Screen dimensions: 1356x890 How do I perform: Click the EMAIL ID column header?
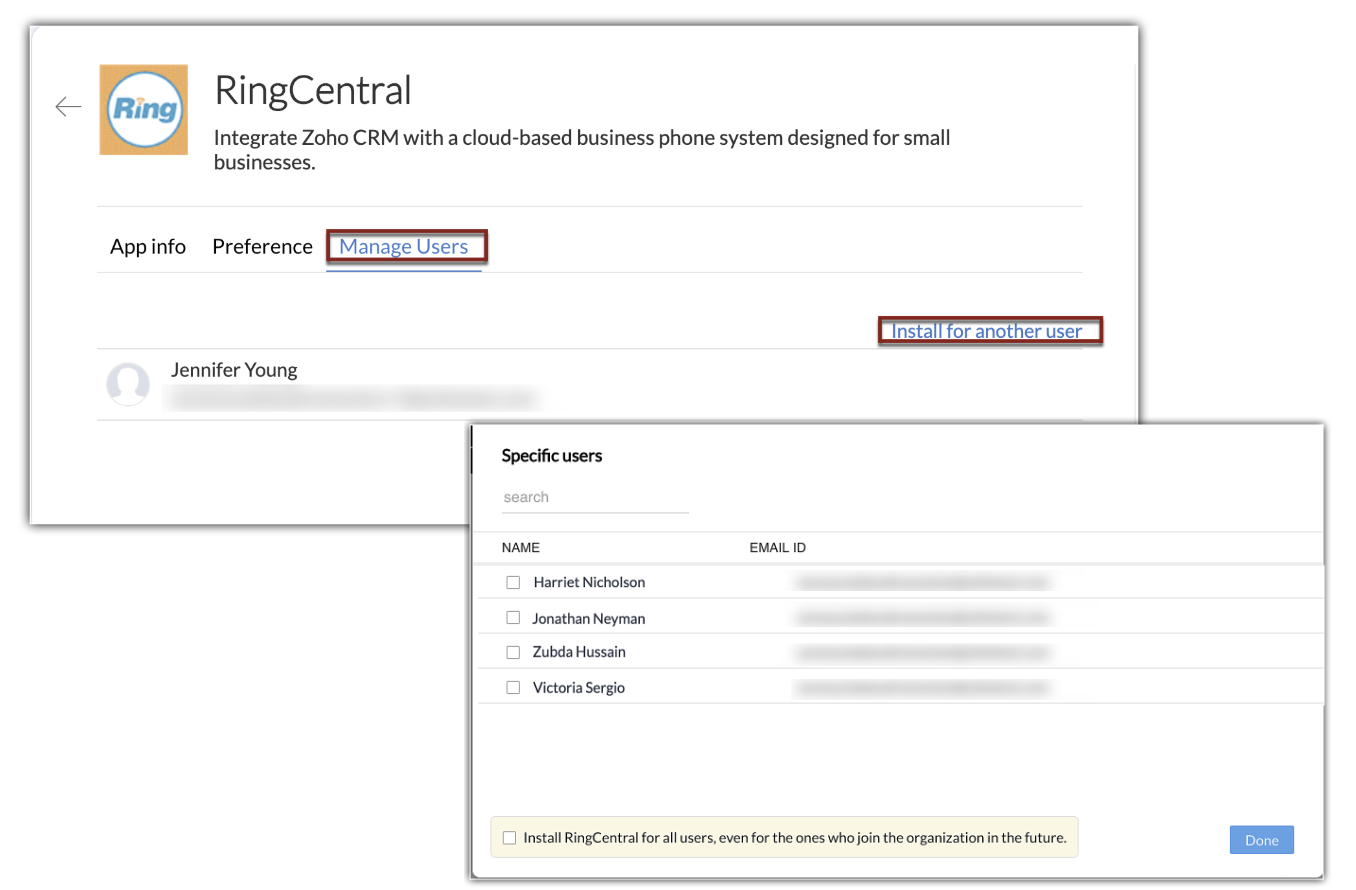pos(777,548)
